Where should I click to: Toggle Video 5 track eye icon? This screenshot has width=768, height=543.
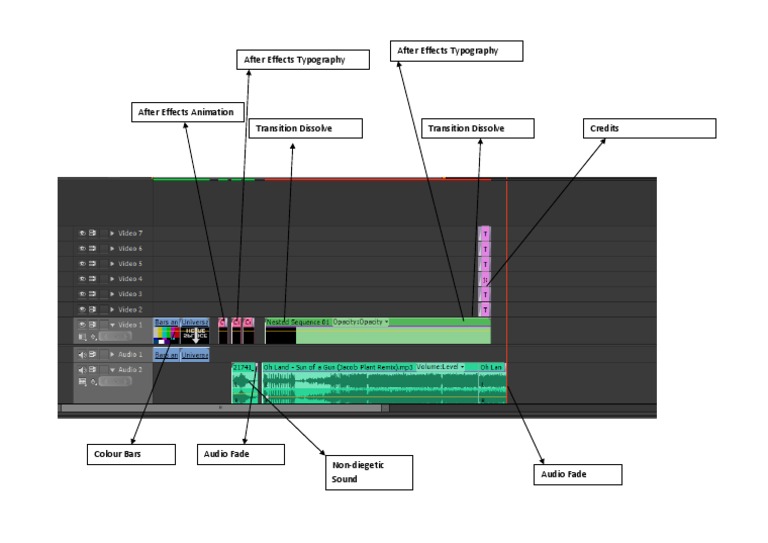coord(82,264)
